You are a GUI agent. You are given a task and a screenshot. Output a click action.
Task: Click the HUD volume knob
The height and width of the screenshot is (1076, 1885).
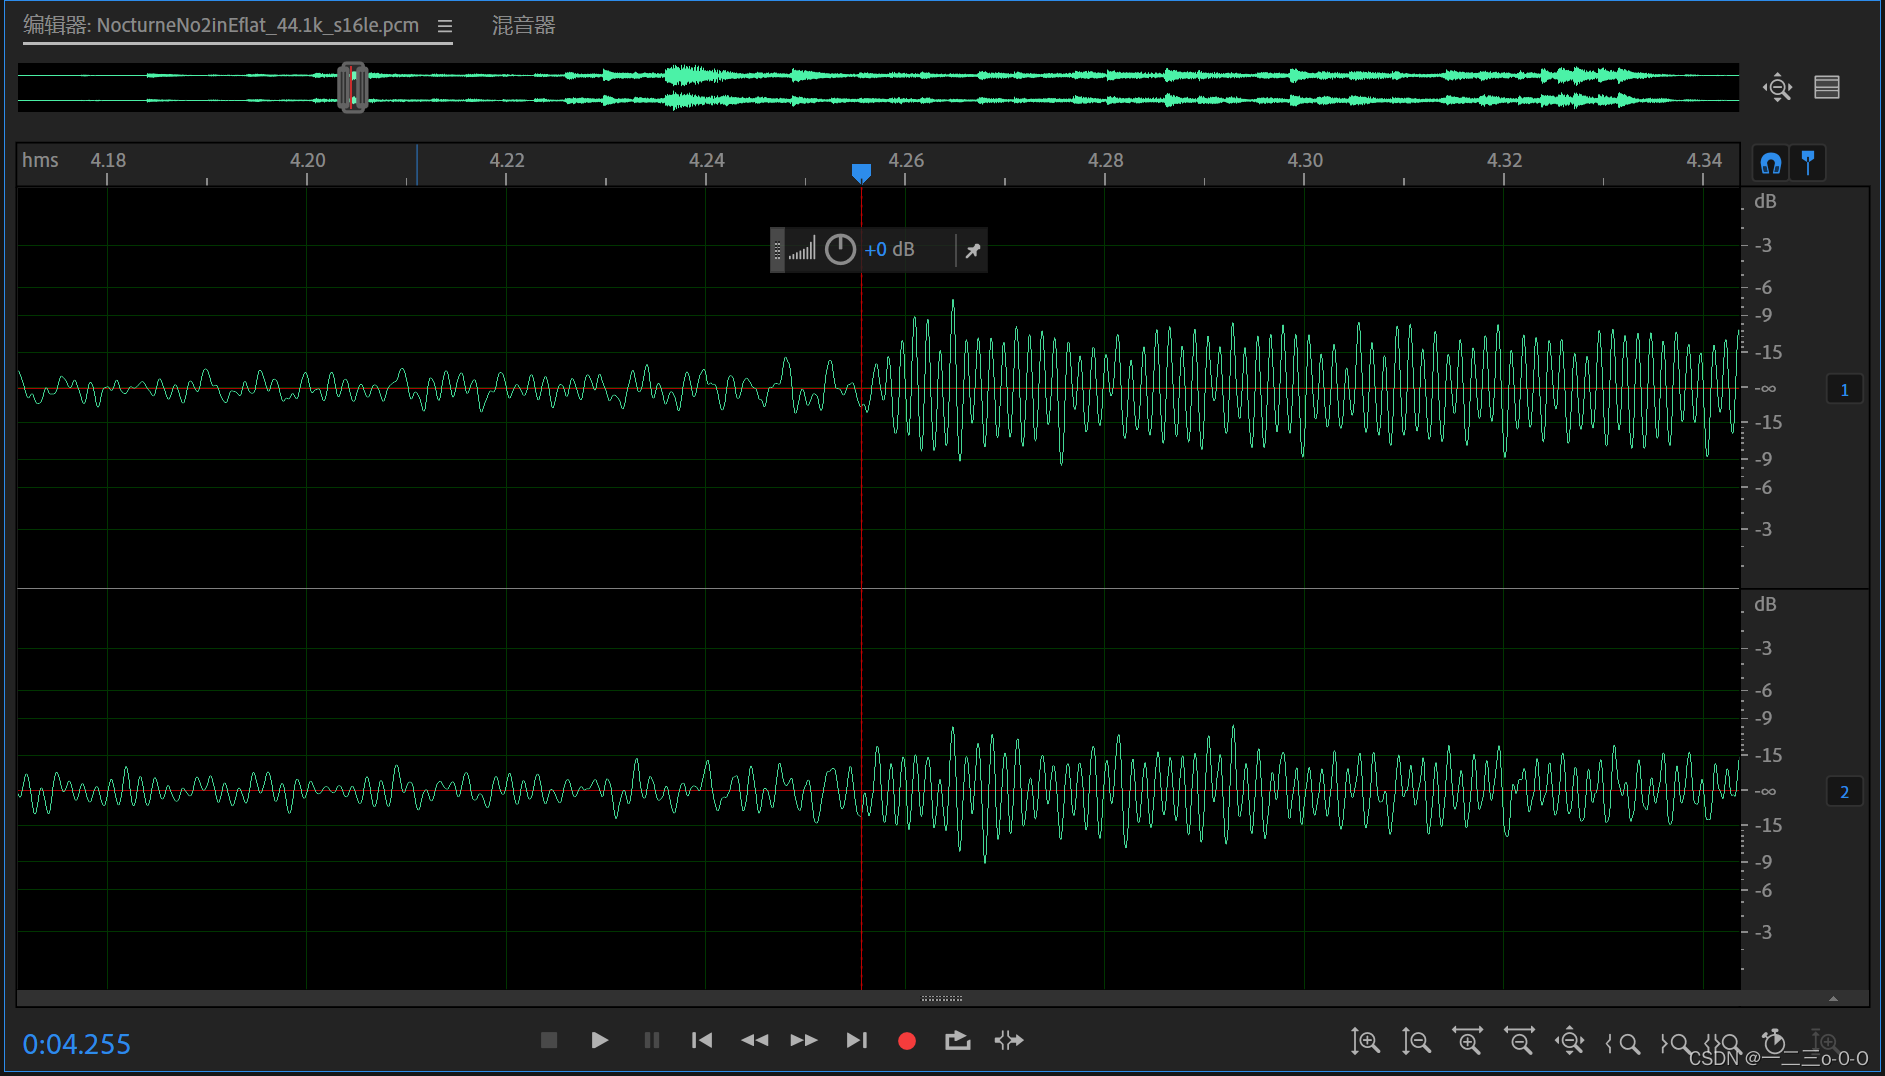[x=840, y=249]
